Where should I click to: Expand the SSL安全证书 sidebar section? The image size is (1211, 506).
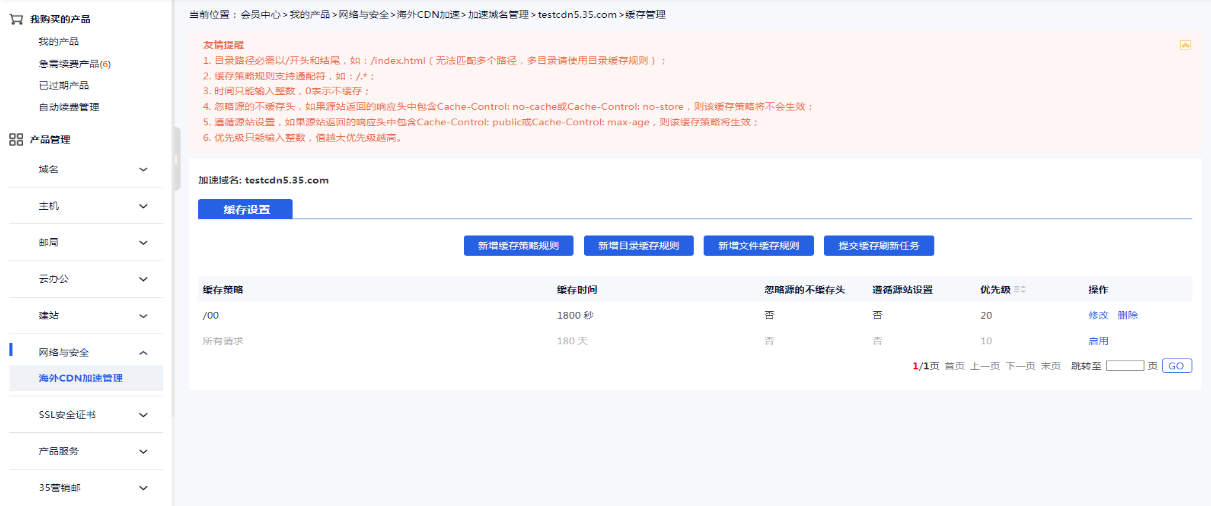click(x=143, y=415)
